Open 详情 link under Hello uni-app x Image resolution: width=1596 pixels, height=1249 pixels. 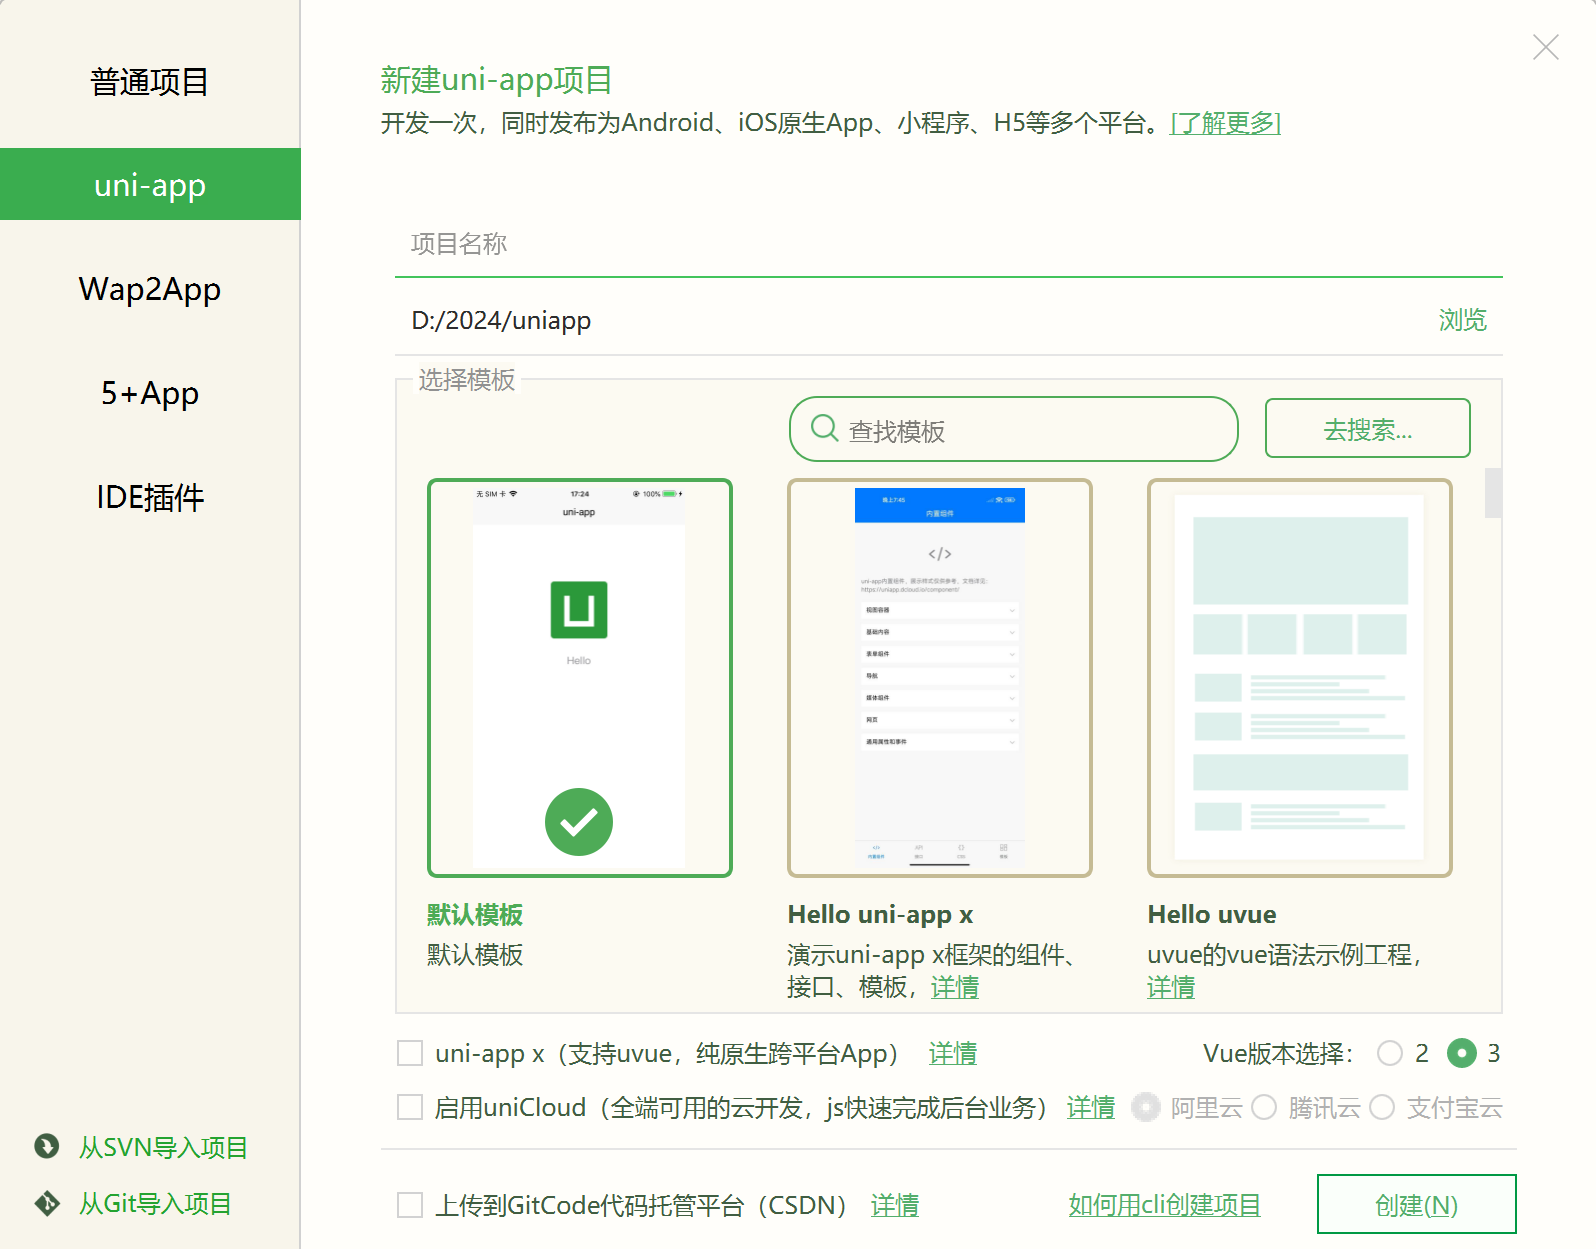(955, 987)
